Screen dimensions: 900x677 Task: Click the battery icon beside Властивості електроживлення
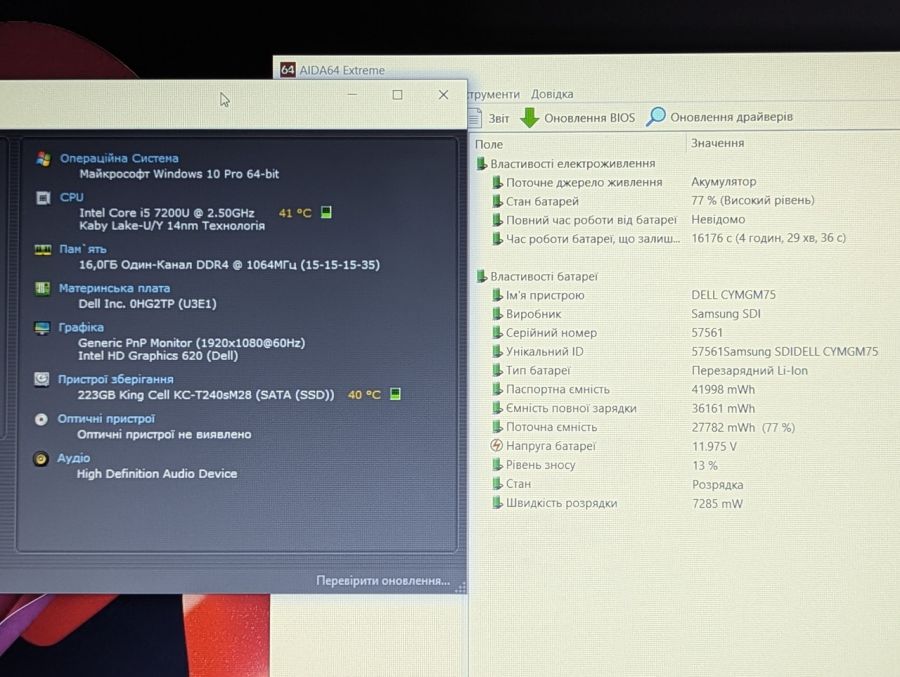tap(481, 164)
